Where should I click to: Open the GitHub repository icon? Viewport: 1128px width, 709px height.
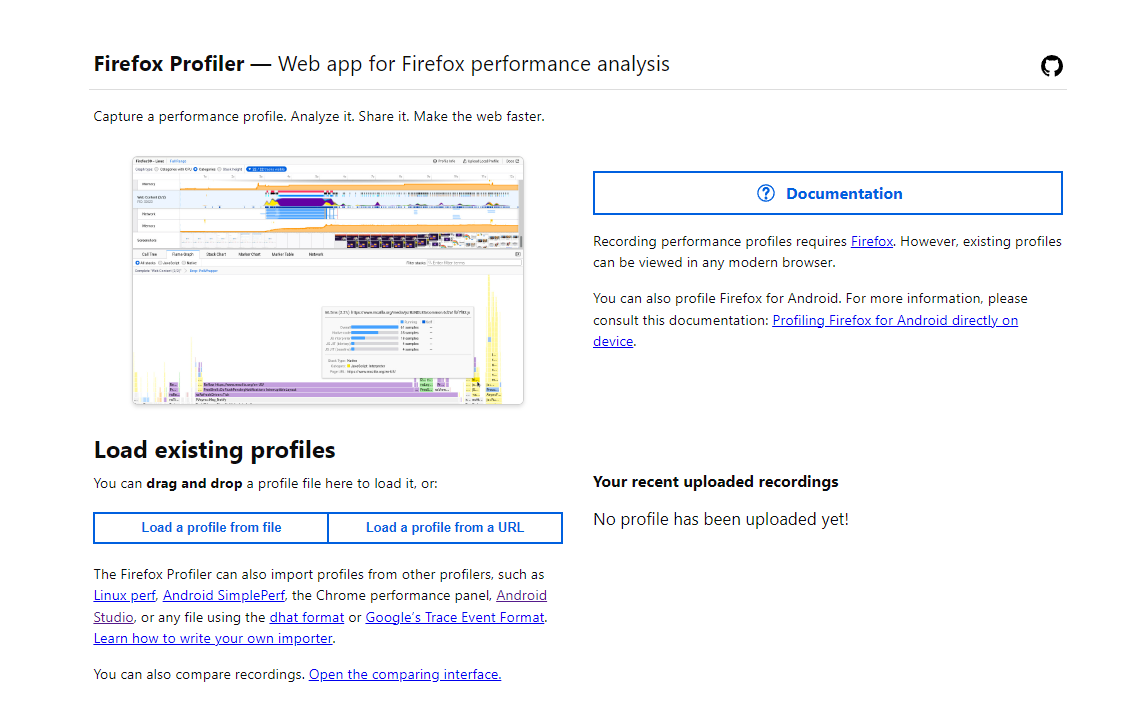[x=1051, y=66]
